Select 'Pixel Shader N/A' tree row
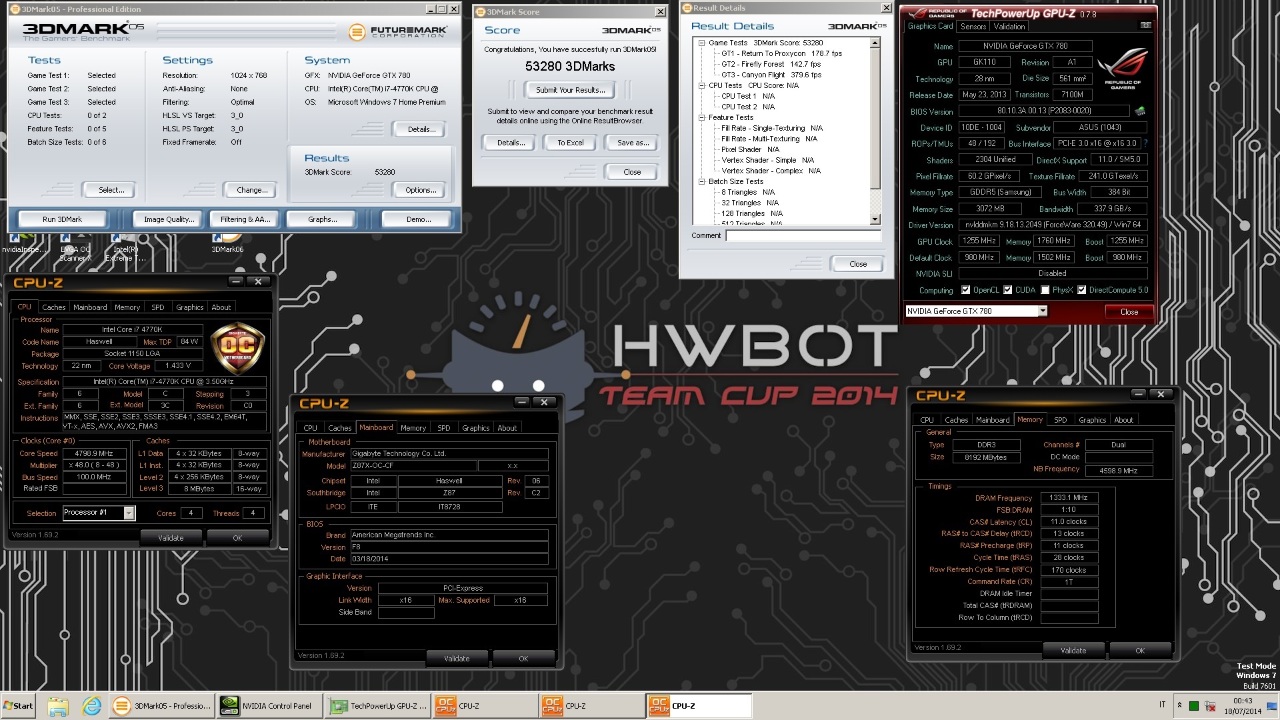Screen dimensions: 1280x720 coord(750,150)
